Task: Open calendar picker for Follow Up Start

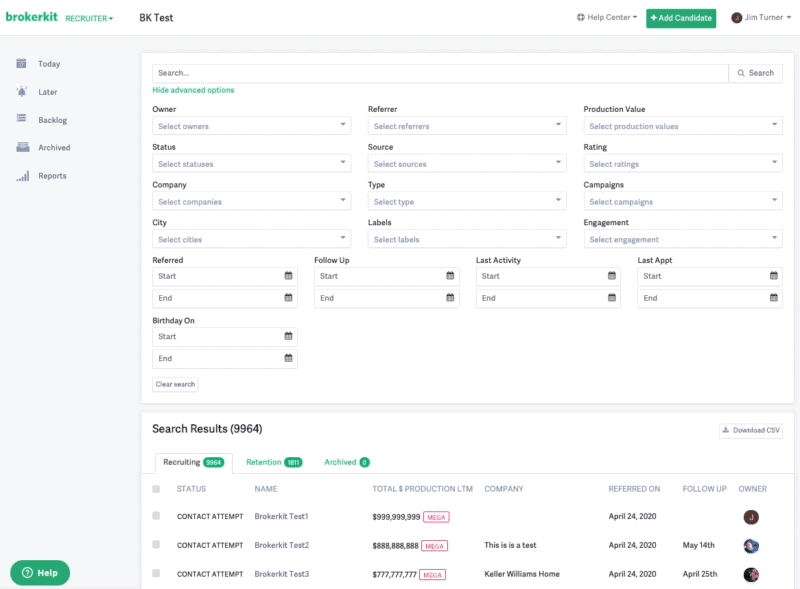Action: point(450,276)
